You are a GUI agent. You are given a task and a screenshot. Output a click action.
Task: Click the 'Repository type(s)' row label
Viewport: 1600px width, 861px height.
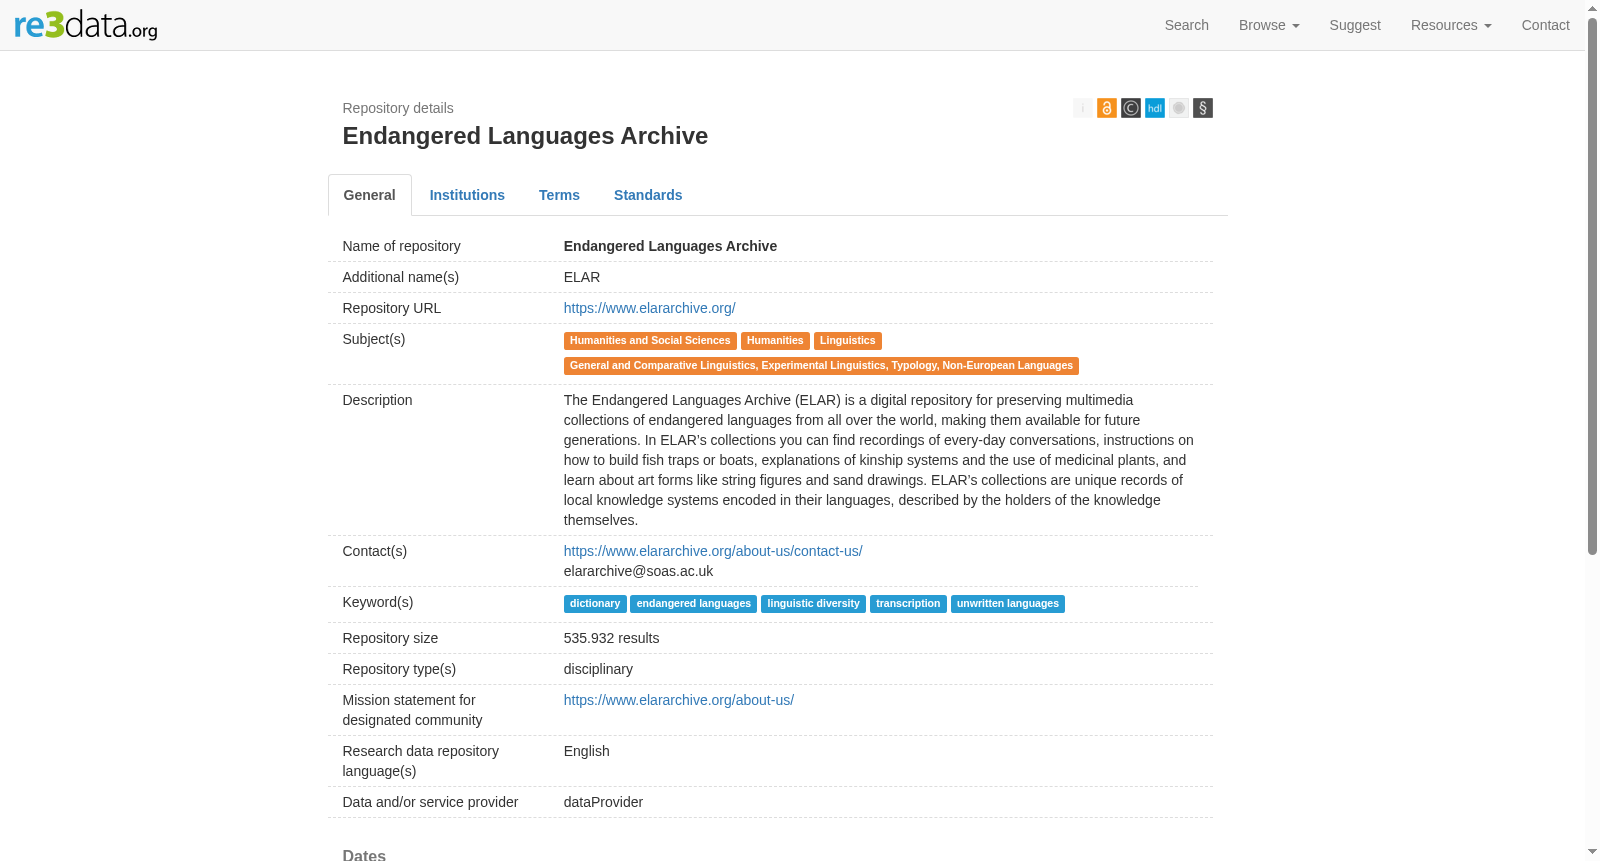click(x=399, y=669)
